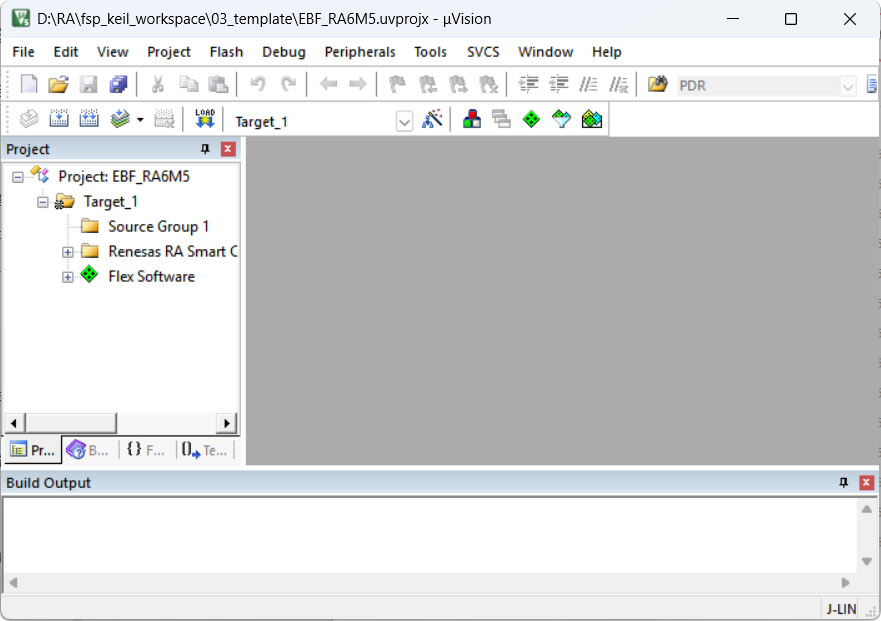Image resolution: width=881 pixels, height=621 pixels.
Task: Click the Unindent selection icon
Action: (558, 84)
